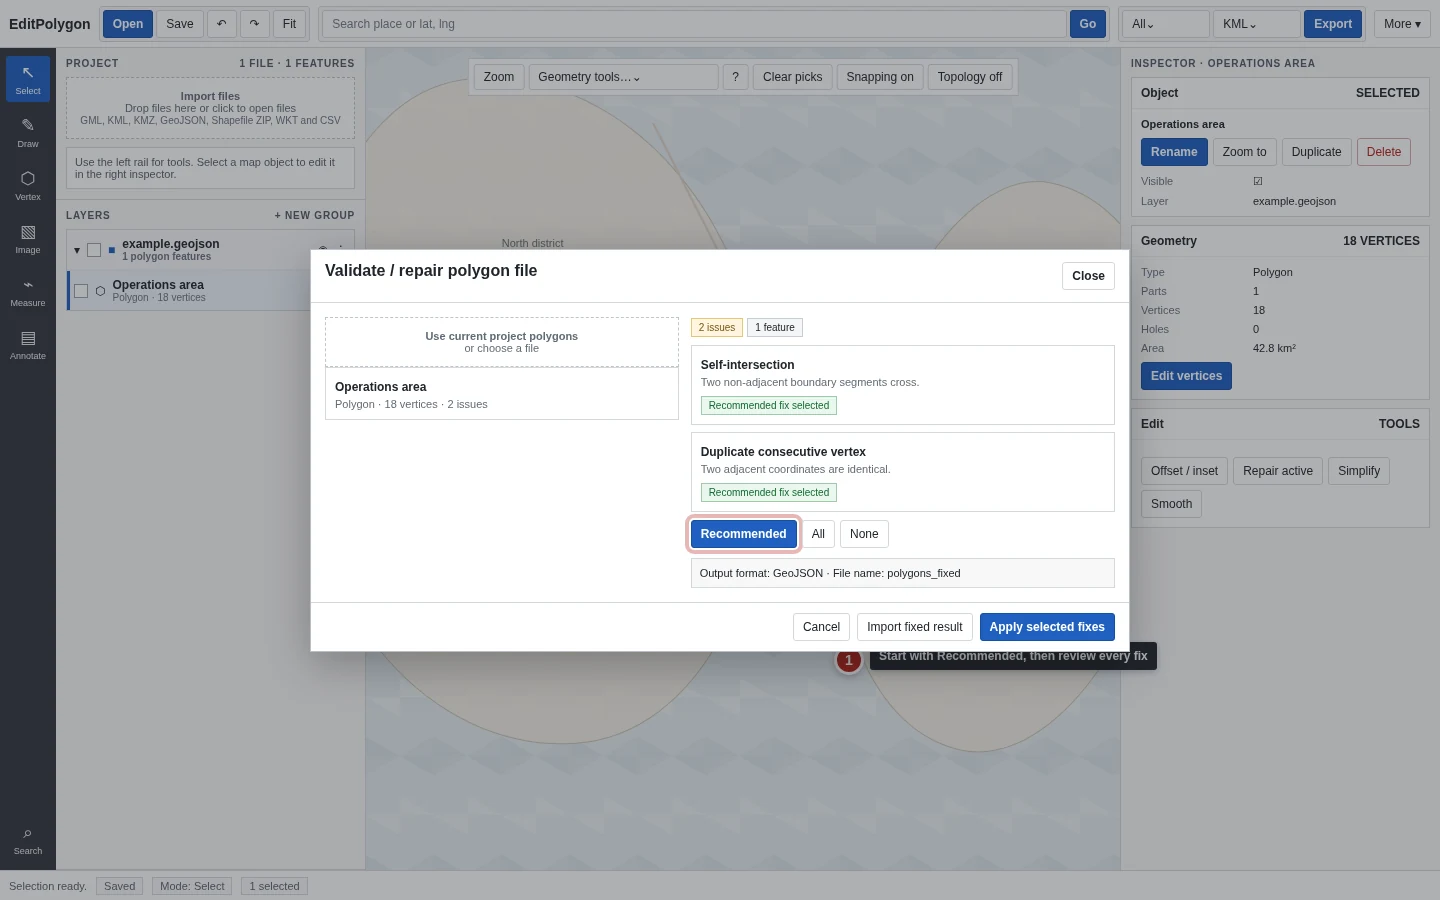The width and height of the screenshot is (1440, 900).
Task: Close the Validate / repair dialog
Action: click(x=1088, y=276)
